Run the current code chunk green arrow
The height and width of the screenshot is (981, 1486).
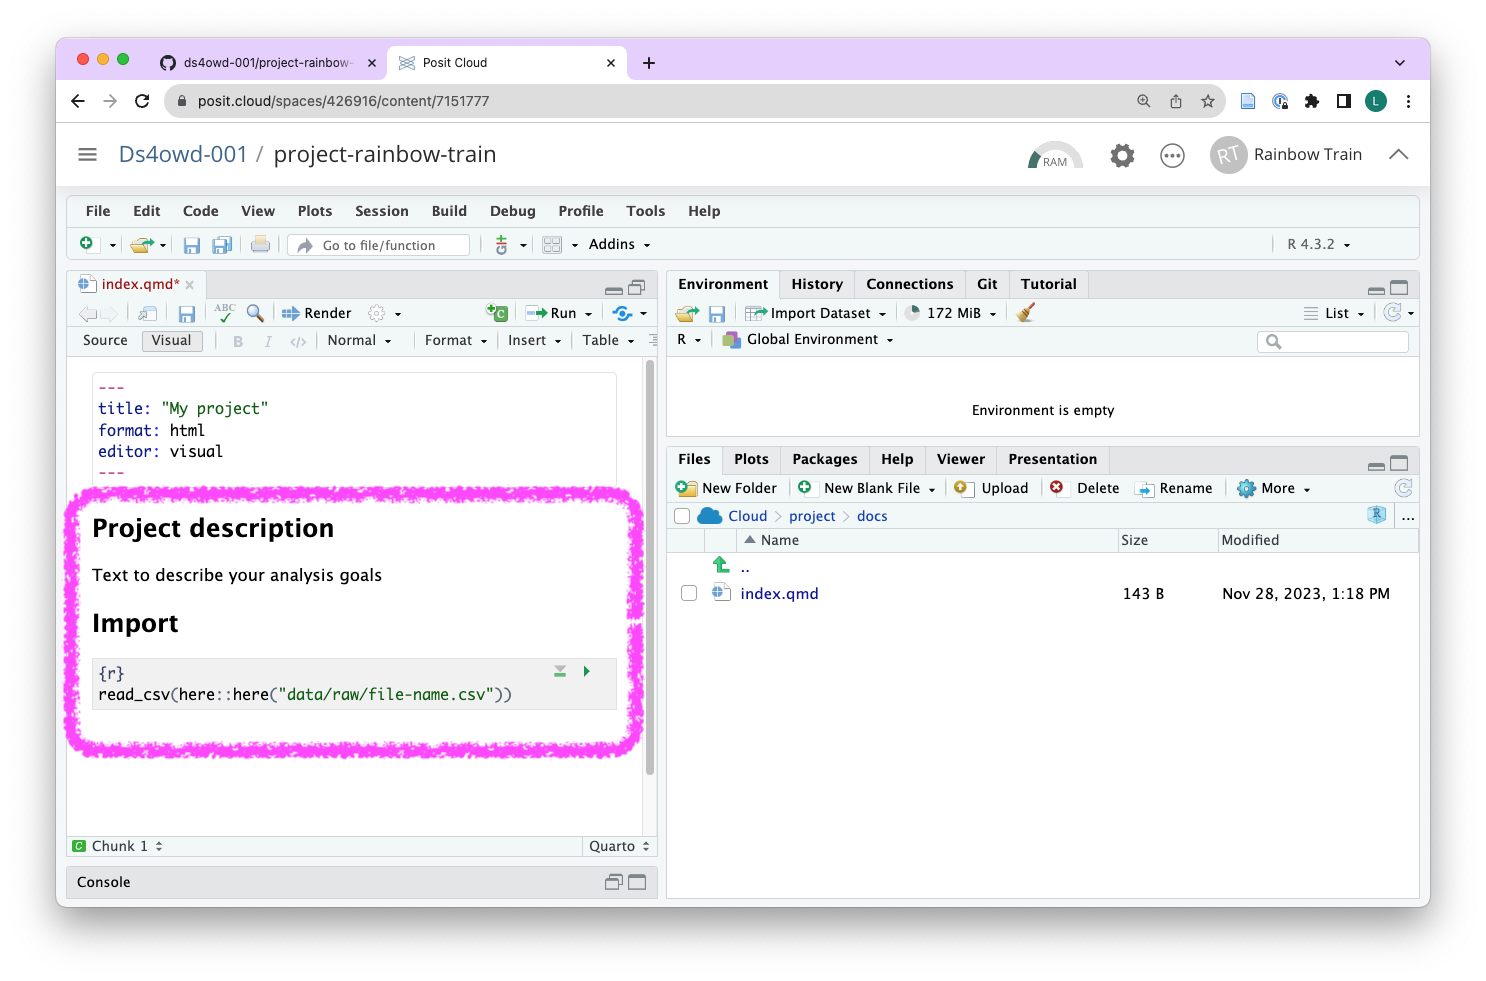click(587, 671)
